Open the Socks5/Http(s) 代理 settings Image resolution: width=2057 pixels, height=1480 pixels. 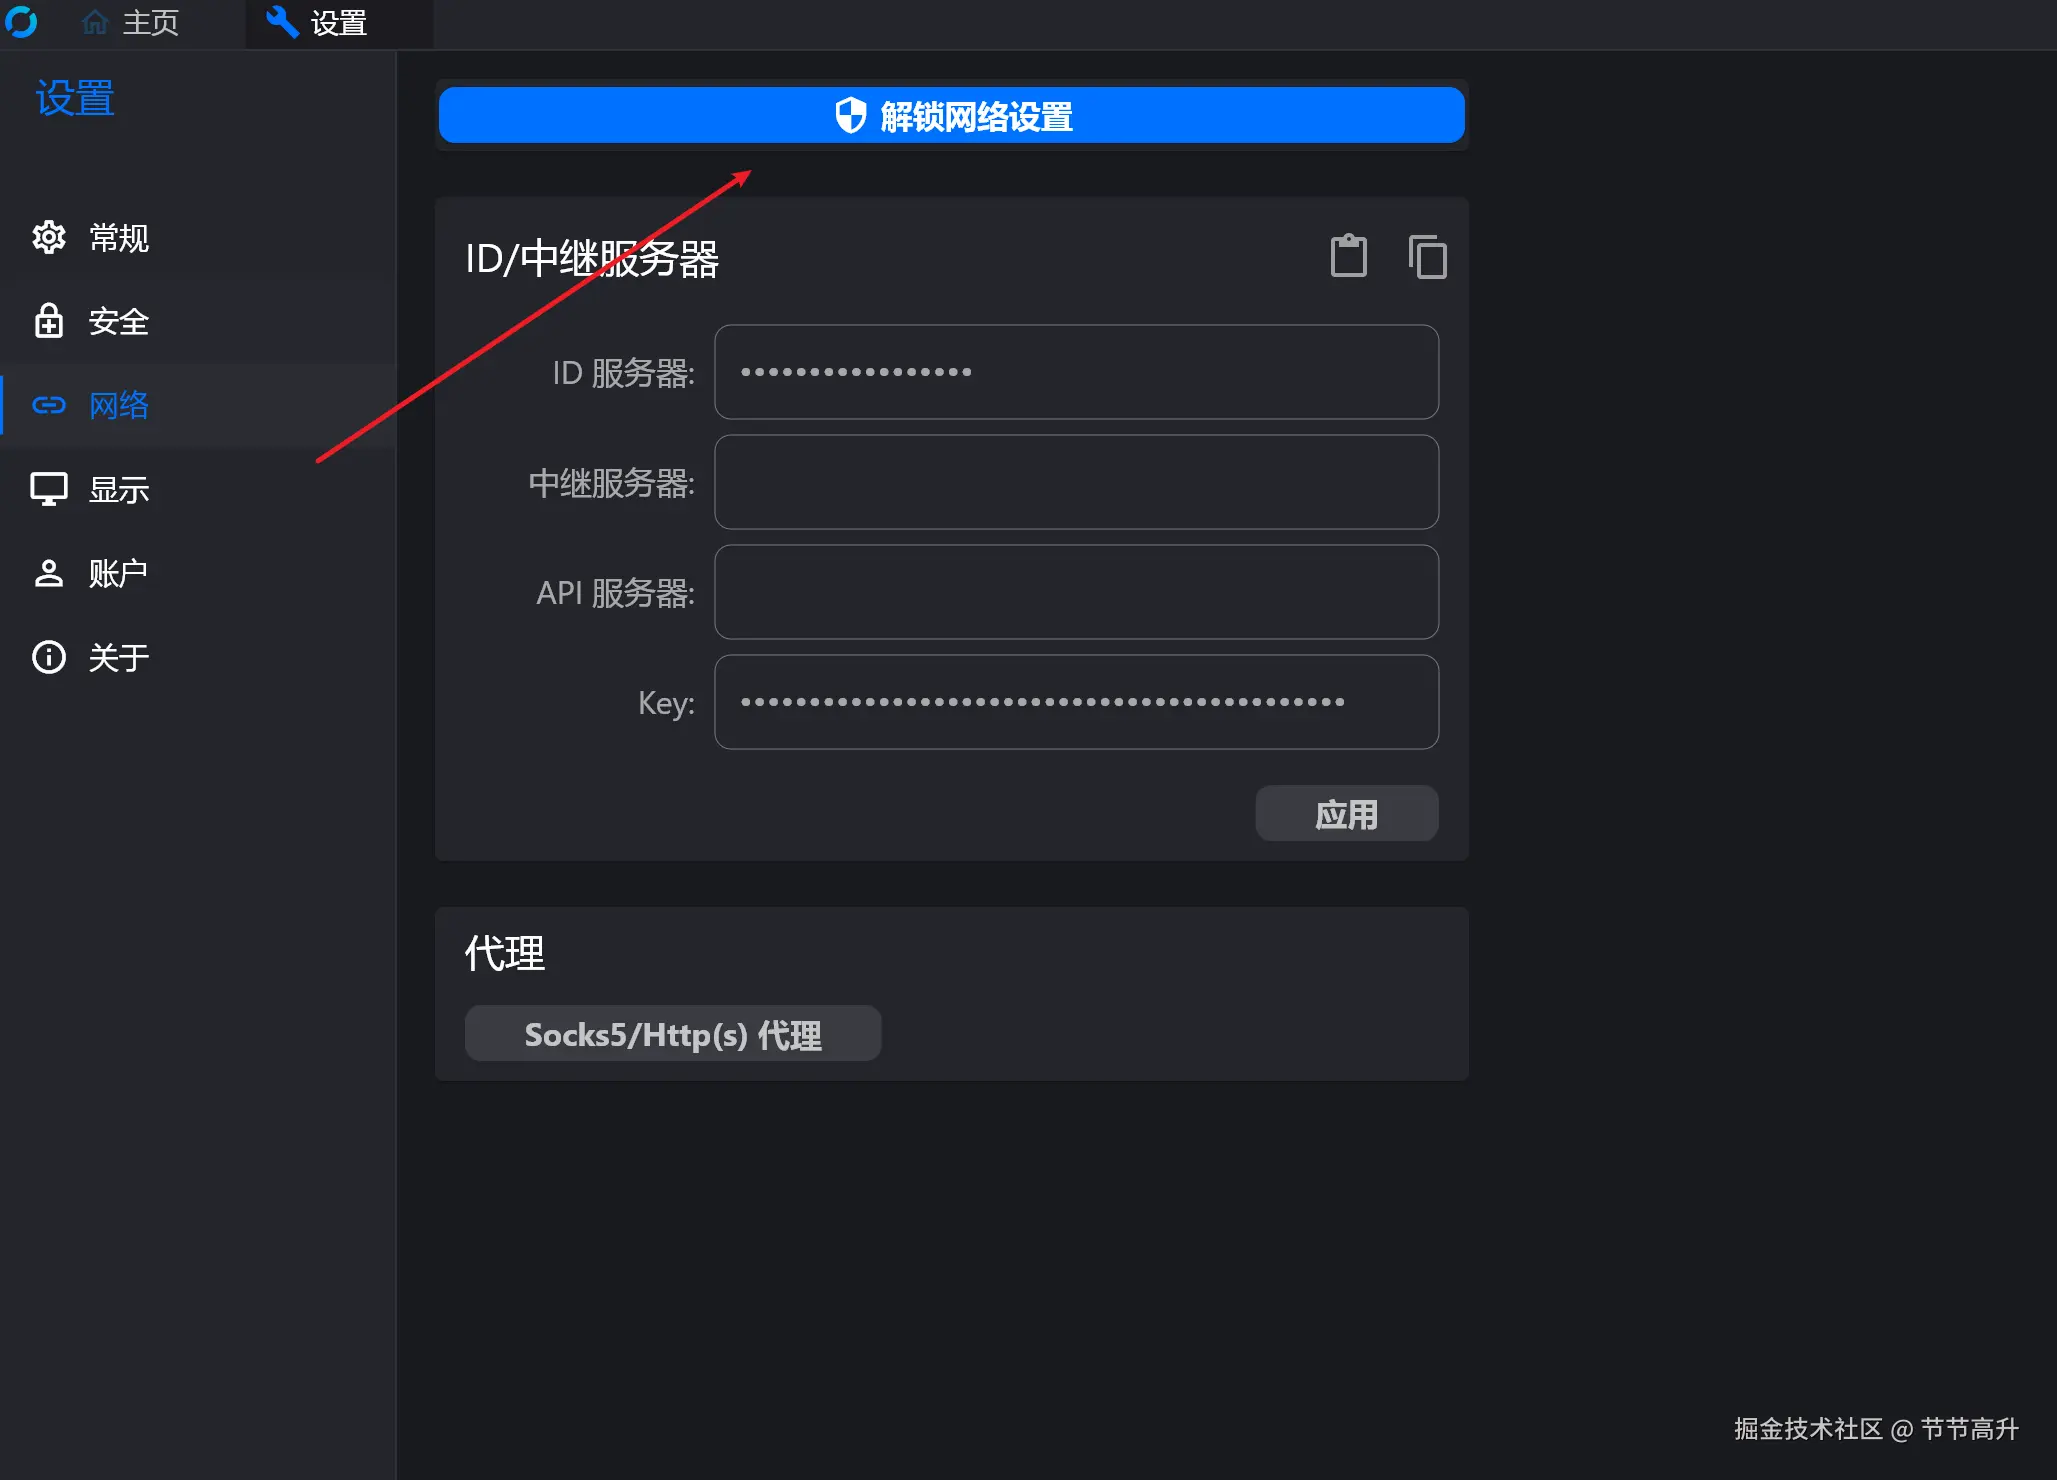click(x=673, y=1033)
